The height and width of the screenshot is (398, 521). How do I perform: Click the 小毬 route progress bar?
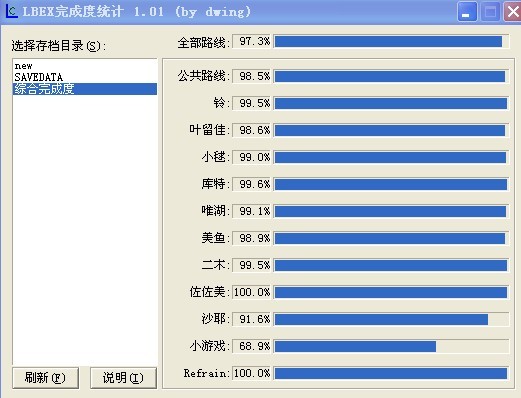[x=391, y=157]
